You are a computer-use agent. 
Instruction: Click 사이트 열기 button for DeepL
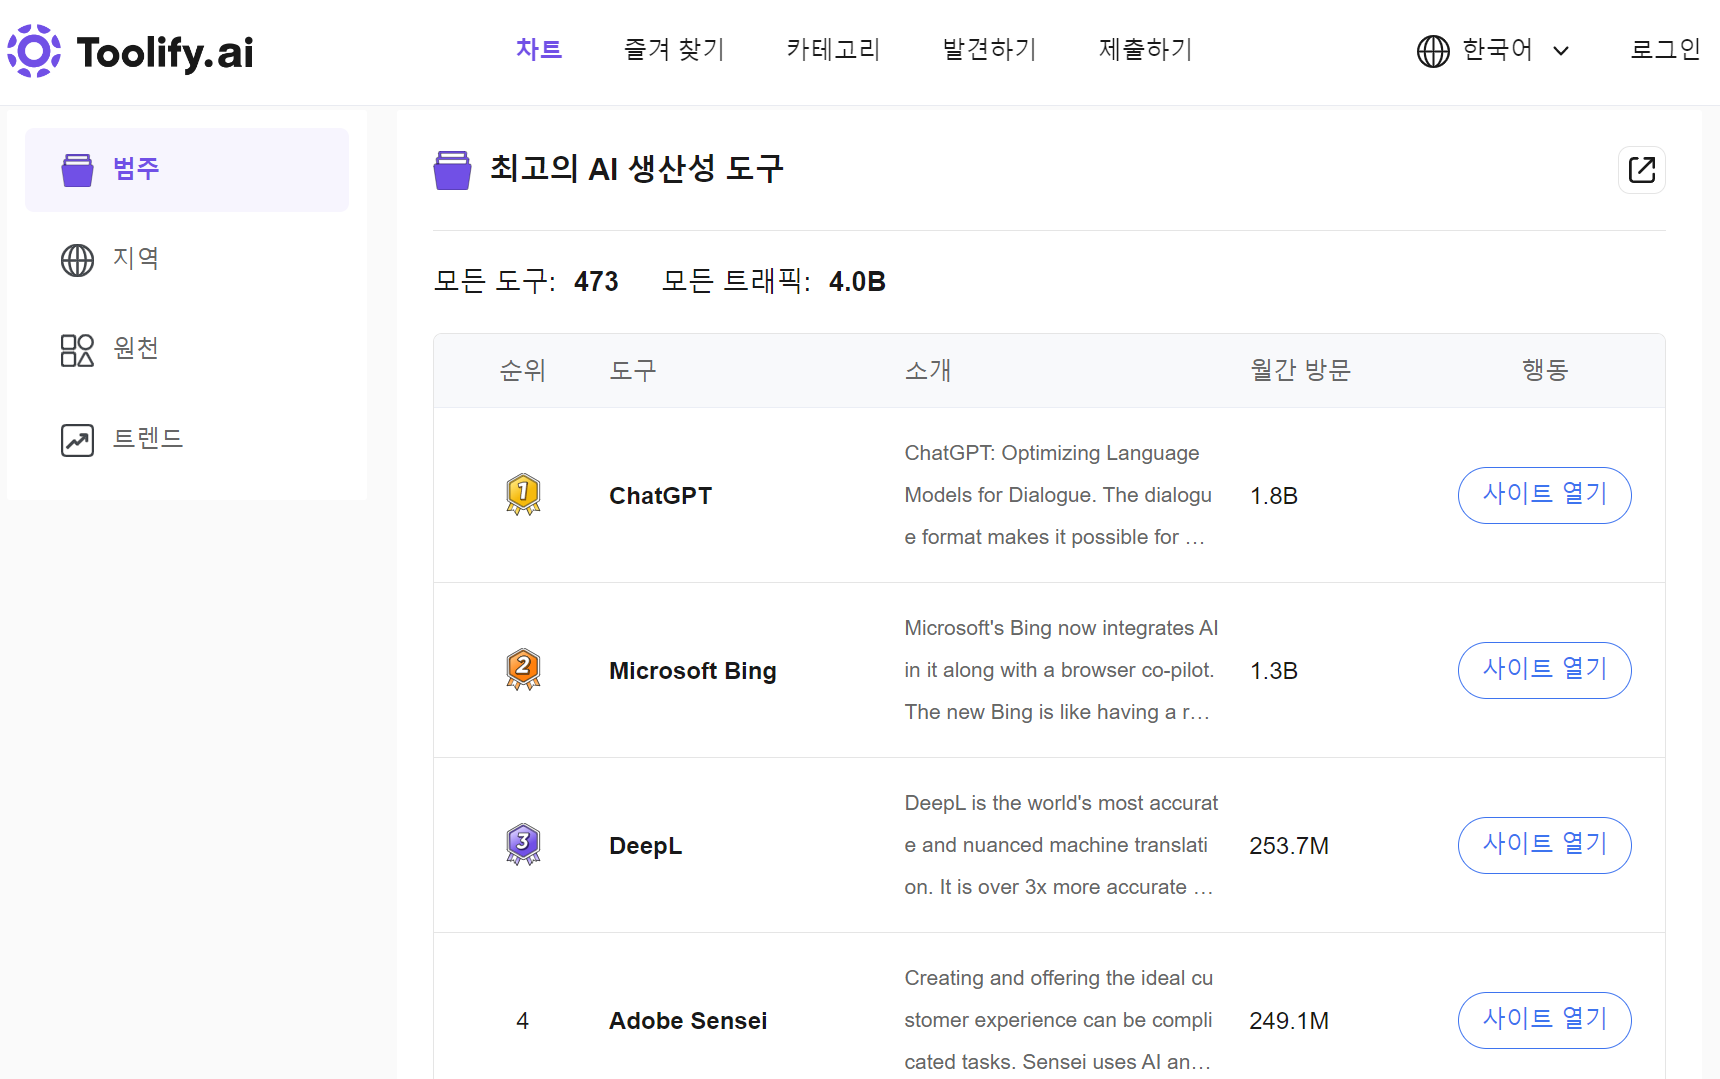click(1544, 845)
